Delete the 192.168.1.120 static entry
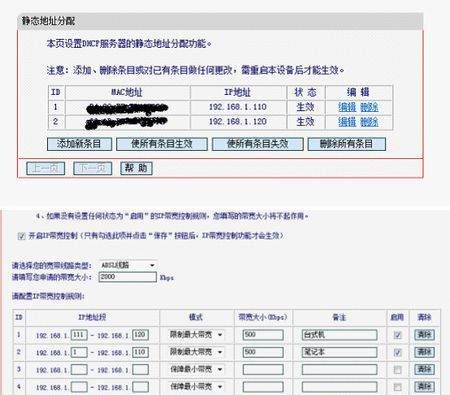The image size is (450, 395). (369, 122)
